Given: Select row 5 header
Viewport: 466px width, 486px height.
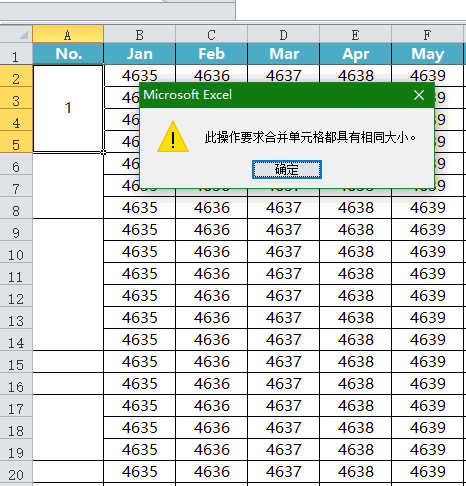Looking at the screenshot, I should pos(16,143).
